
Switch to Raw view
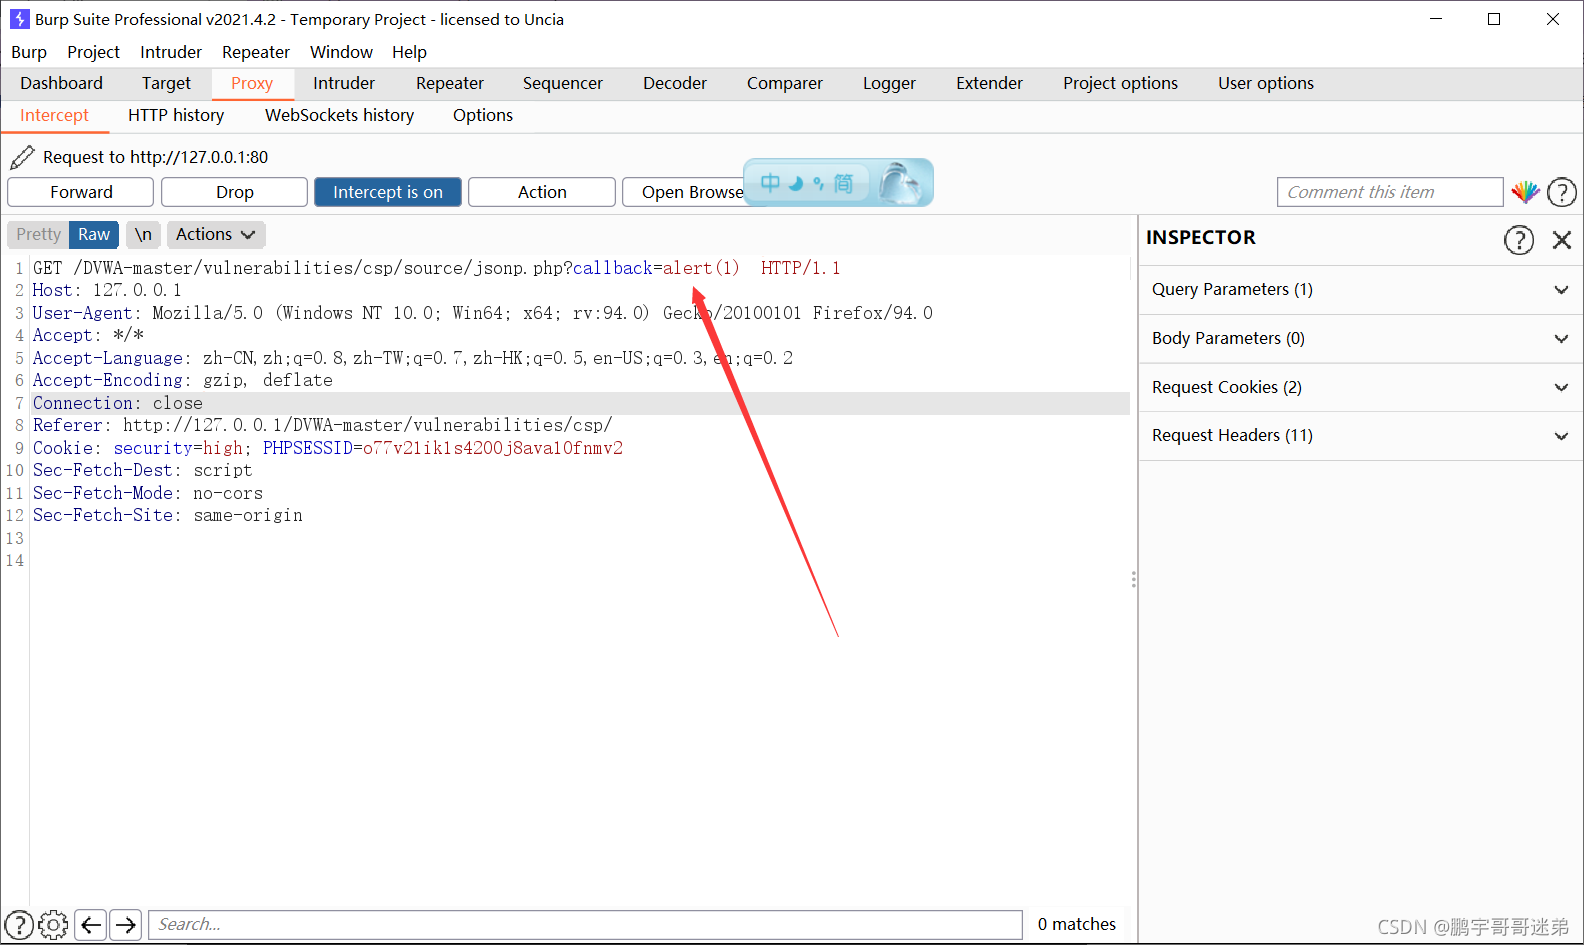[94, 234]
